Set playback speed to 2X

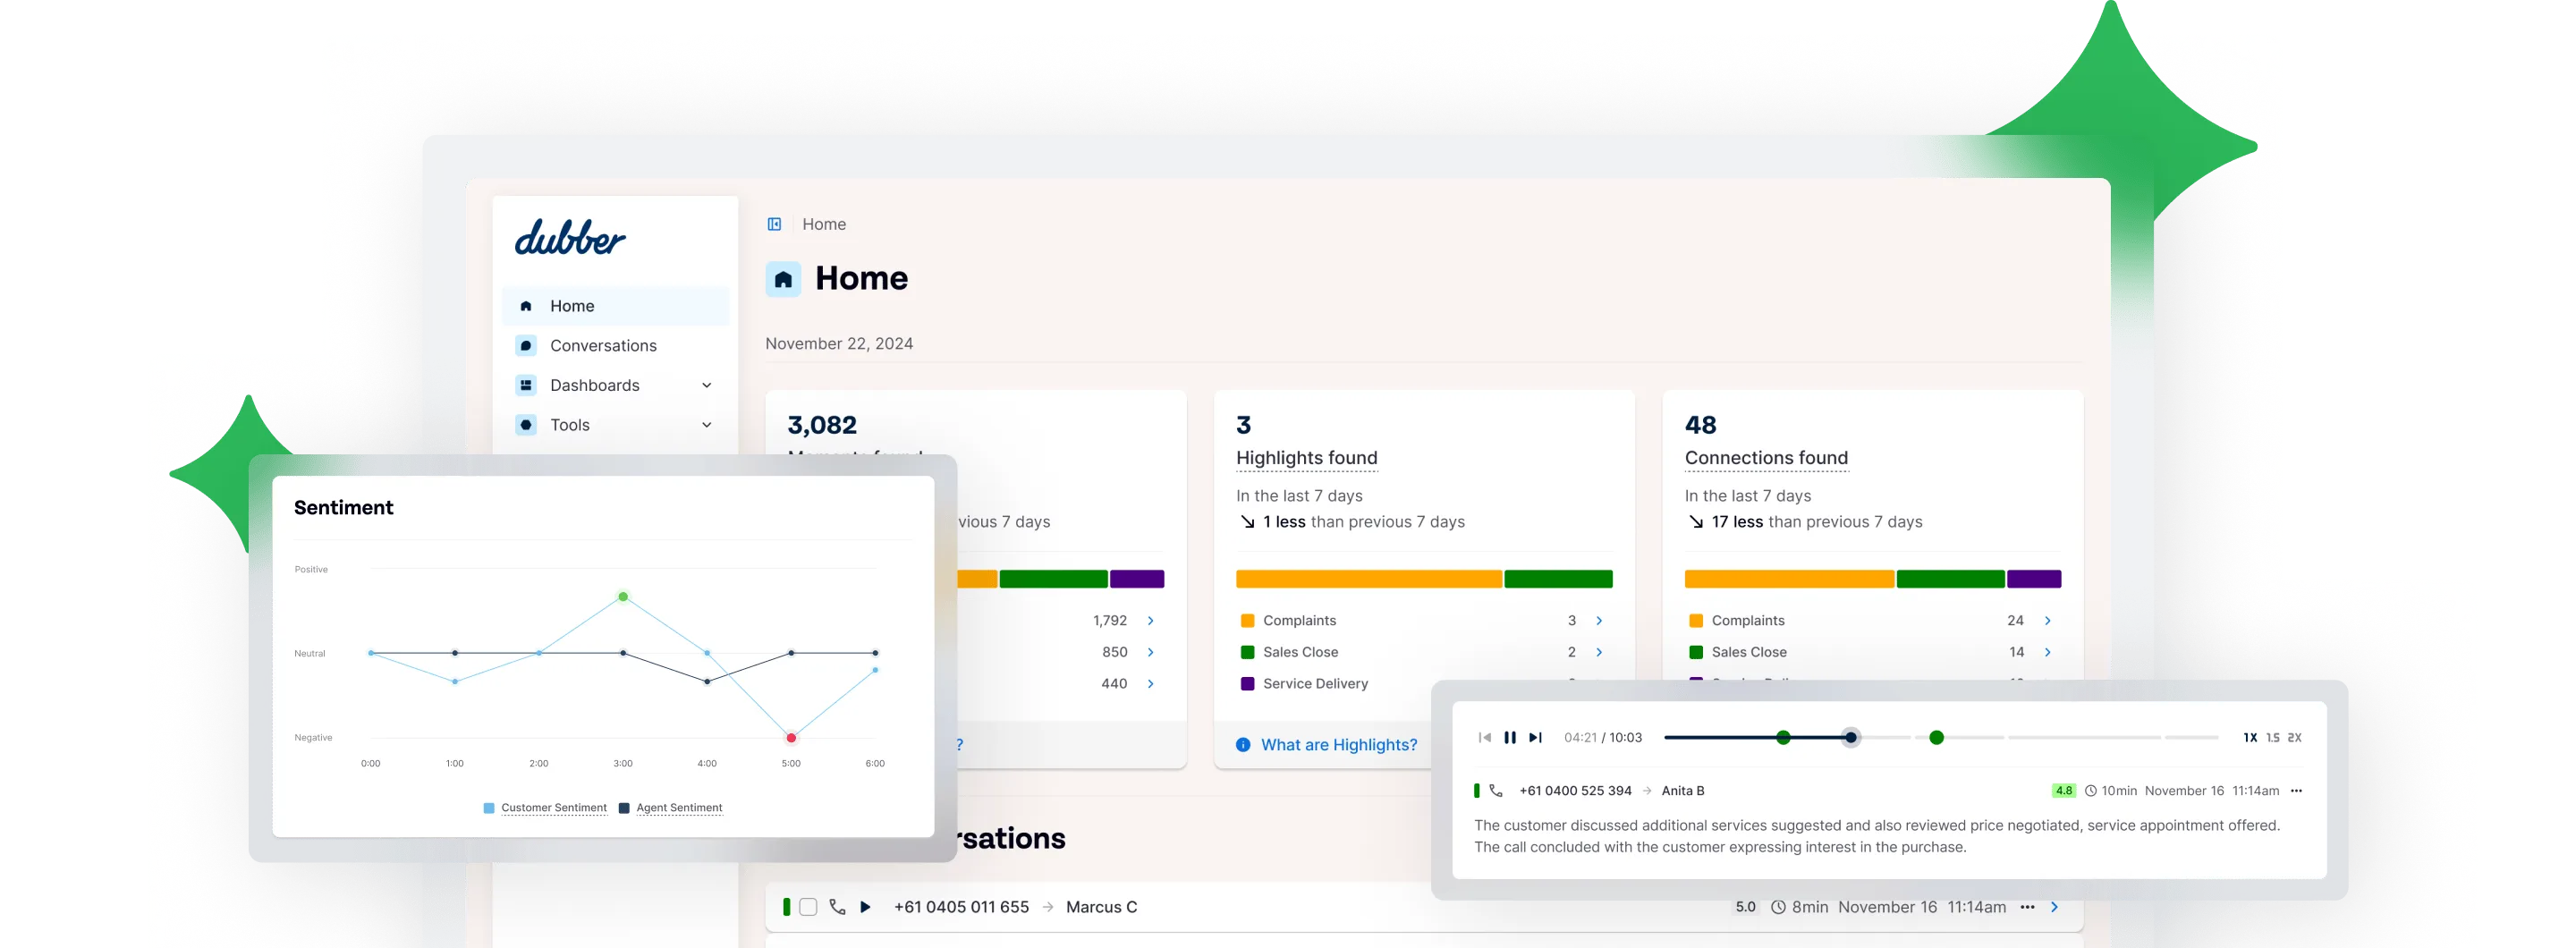pyautogui.click(x=2295, y=738)
